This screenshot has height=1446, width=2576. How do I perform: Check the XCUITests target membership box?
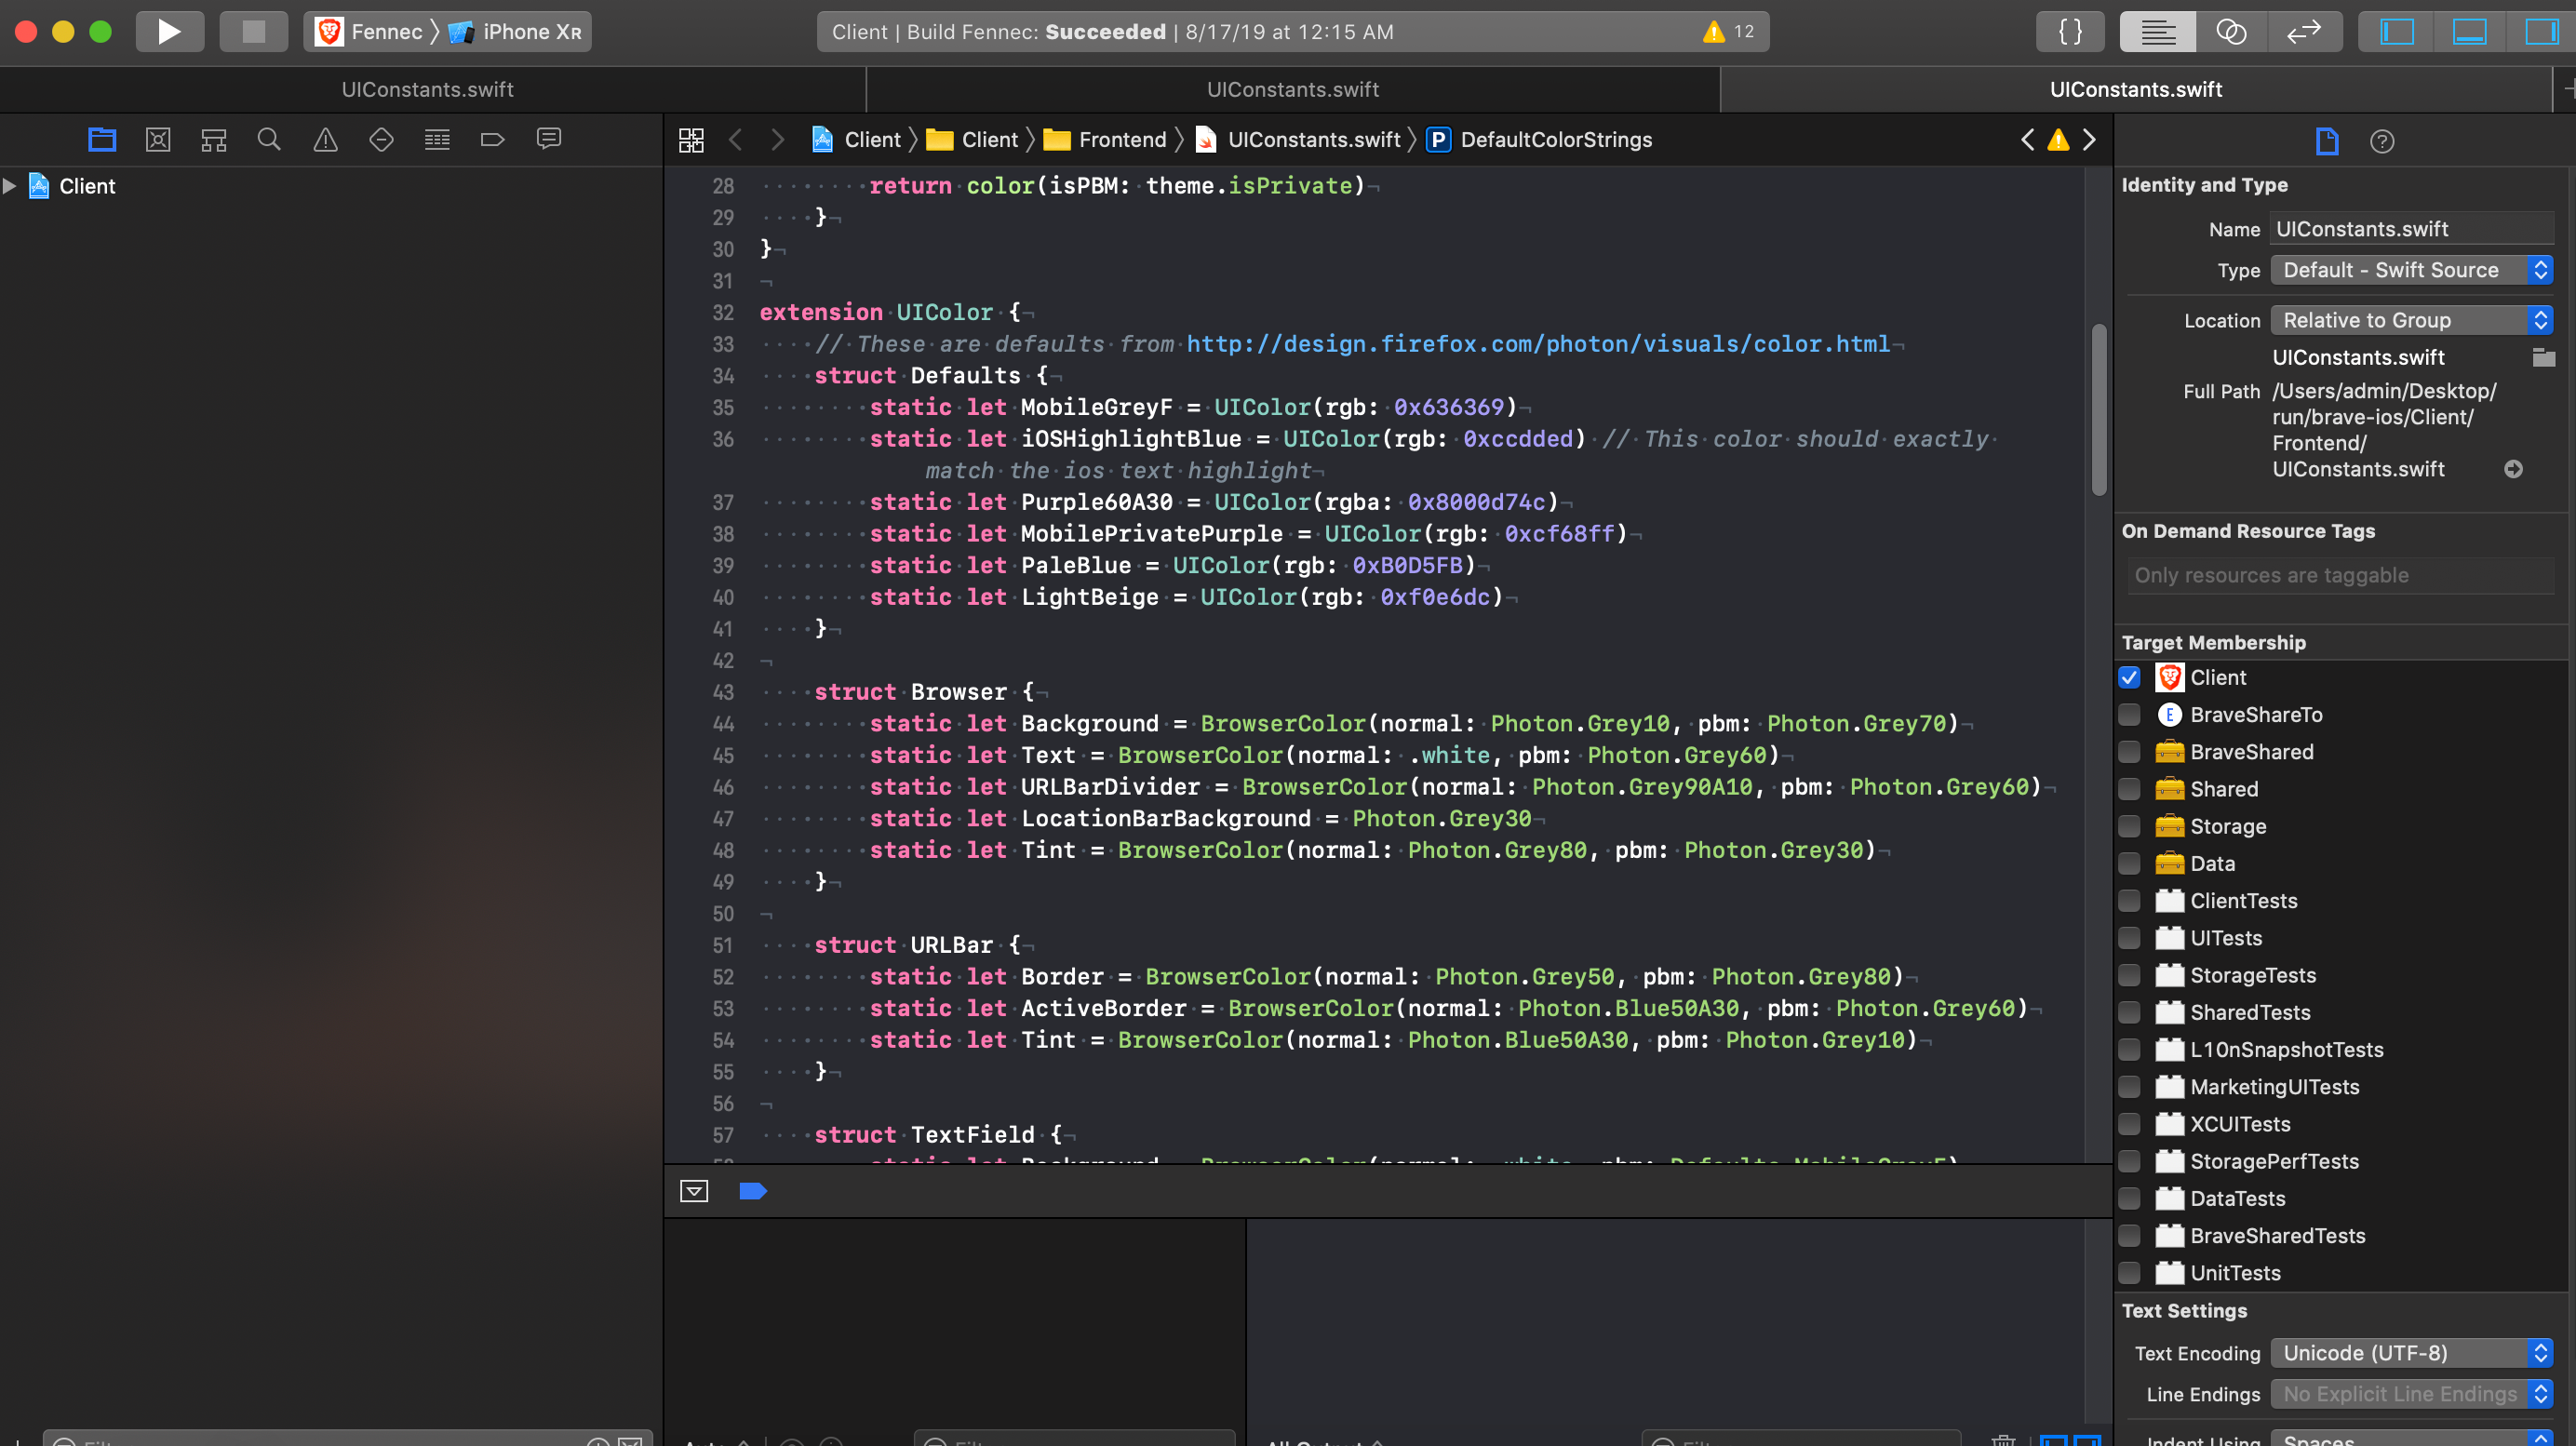coord(2130,1124)
